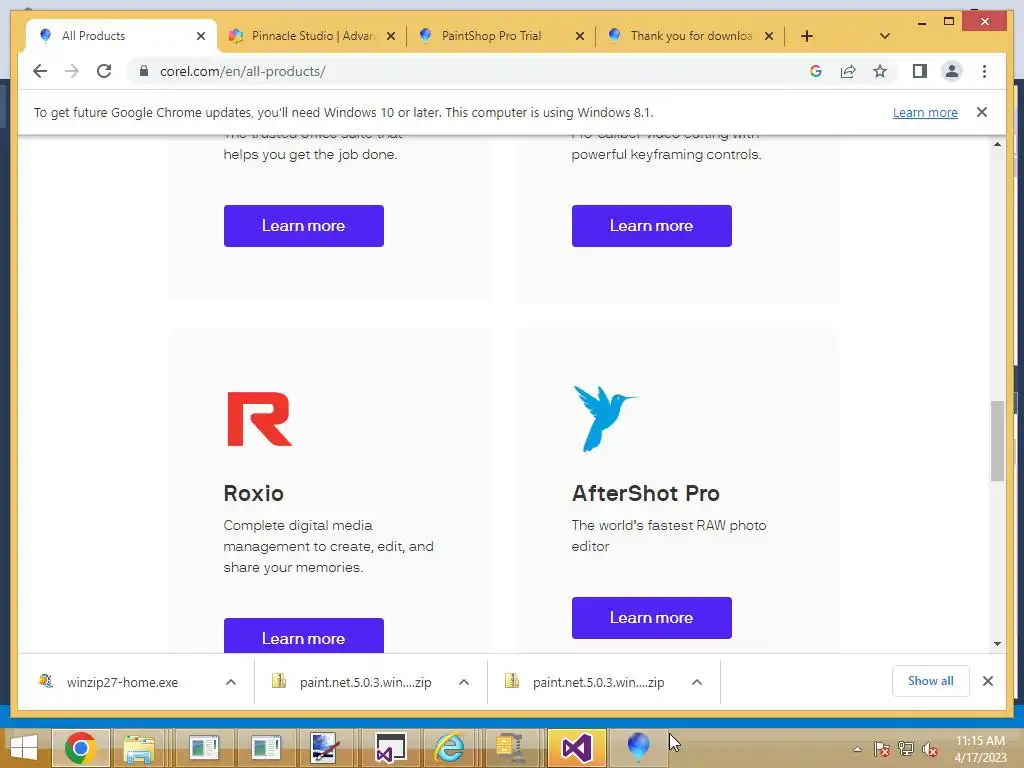Viewport: 1024px width, 768px height.
Task: Open a new tab with plus button
Action: pyautogui.click(x=807, y=36)
